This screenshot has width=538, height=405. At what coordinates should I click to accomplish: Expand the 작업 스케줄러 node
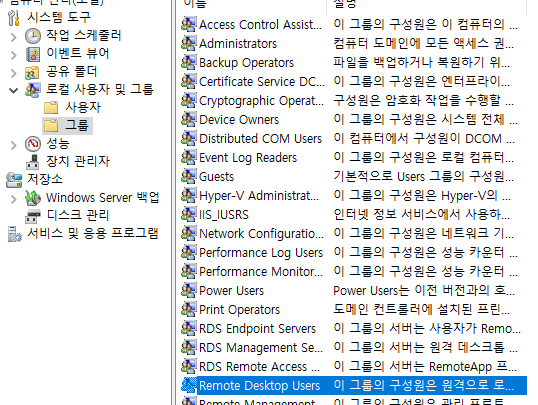click(x=14, y=36)
